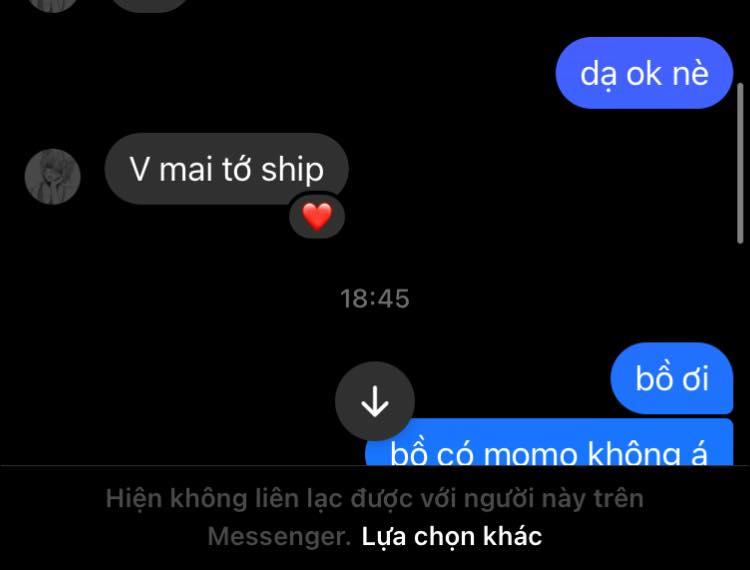The height and width of the screenshot is (570, 750).
Task: Open the red heart reaction
Action: coord(317,217)
